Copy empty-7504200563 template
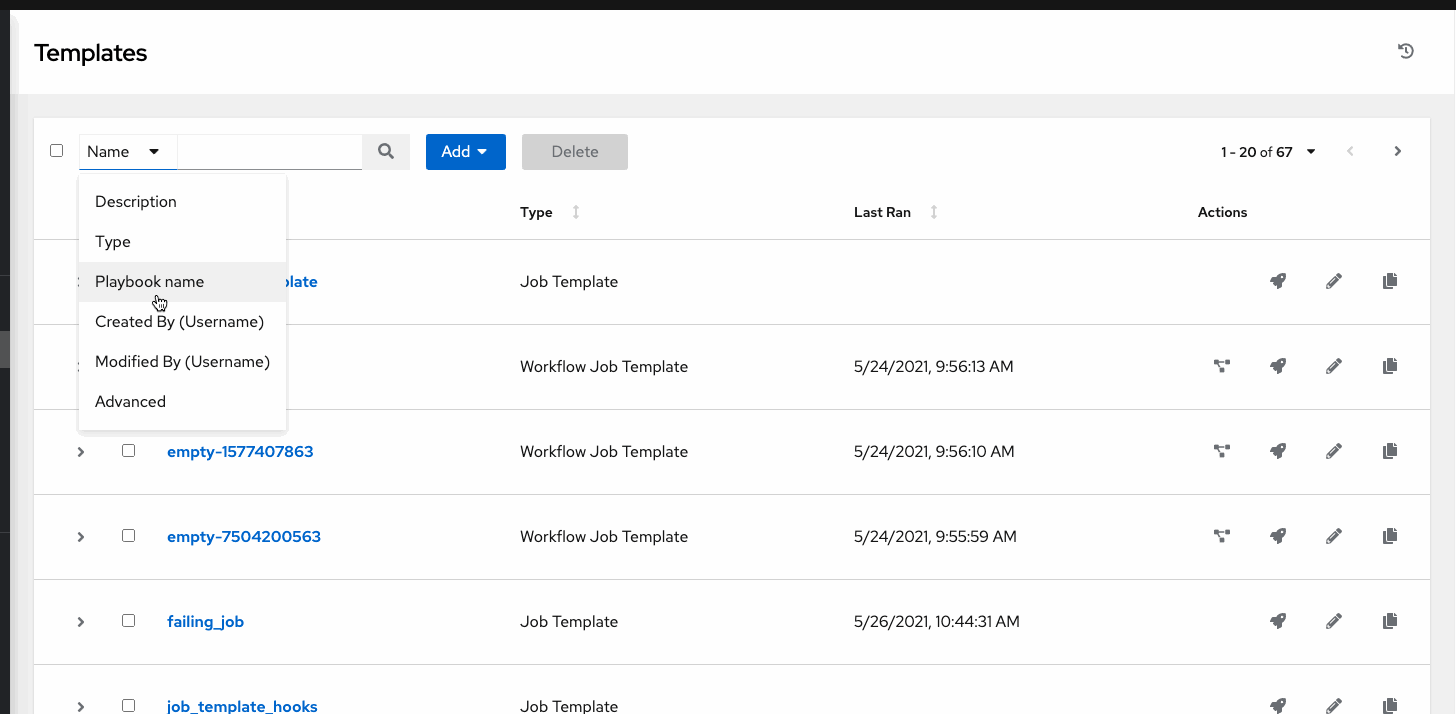1456x714 pixels. pyautogui.click(x=1389, y=537)
